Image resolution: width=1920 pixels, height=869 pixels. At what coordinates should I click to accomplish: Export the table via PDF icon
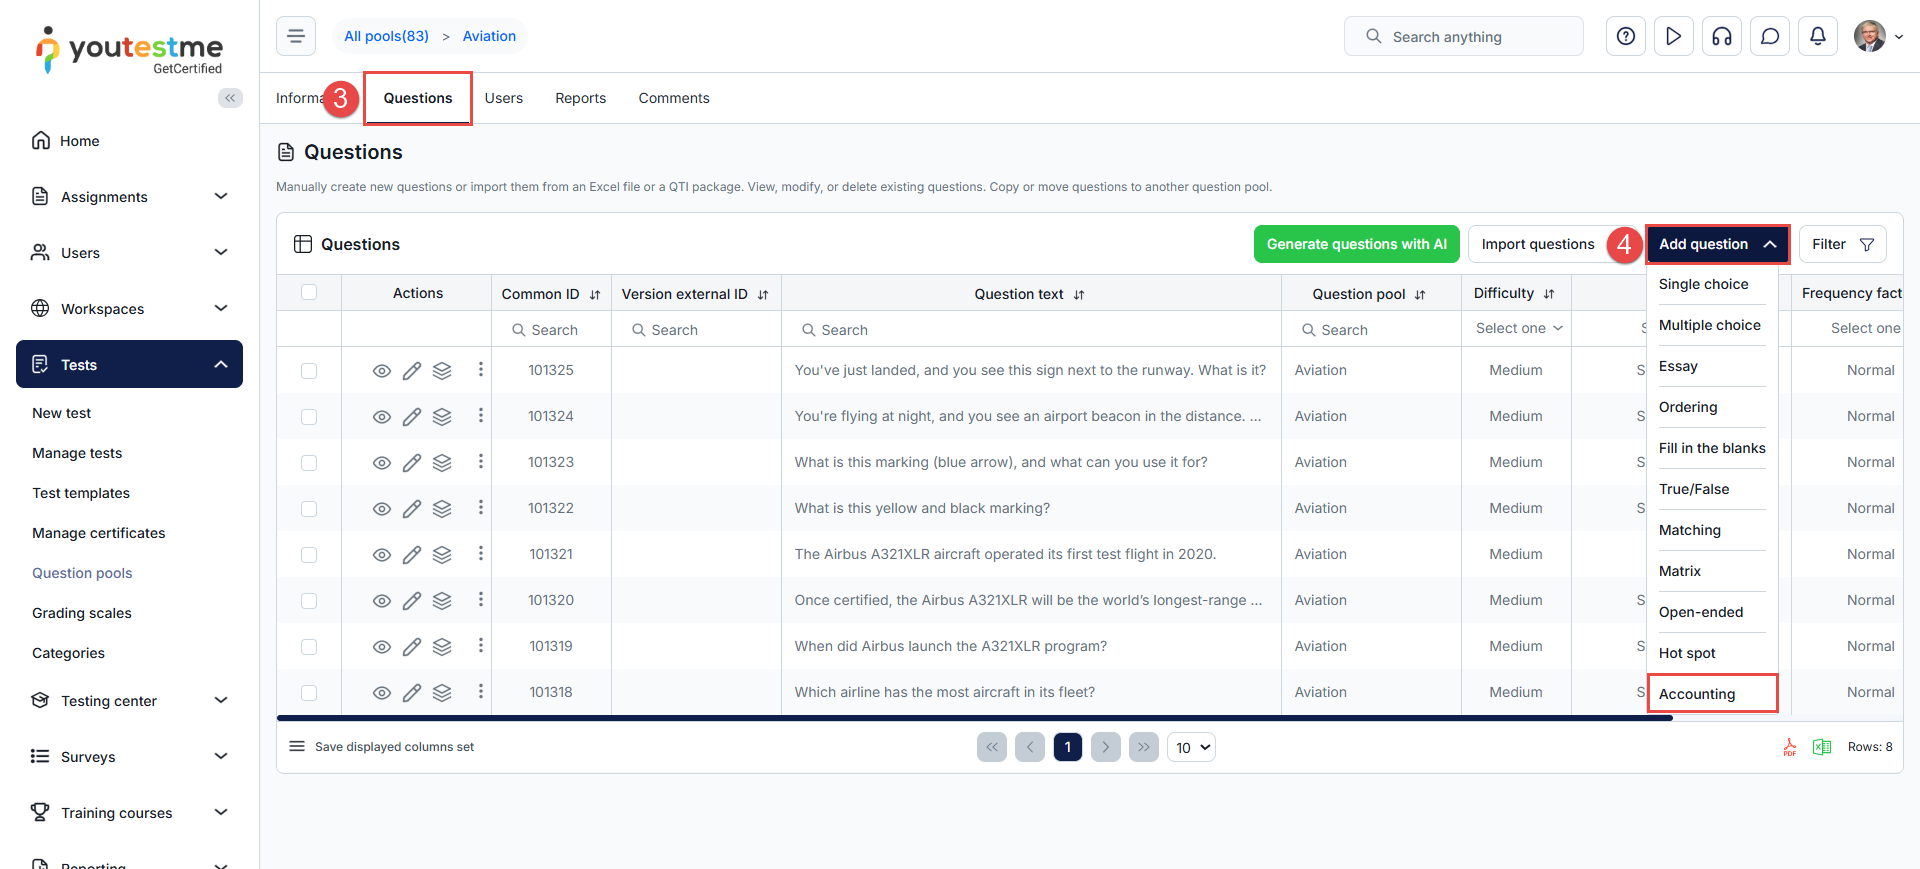pyautogui.click(x=1789, y=747)
